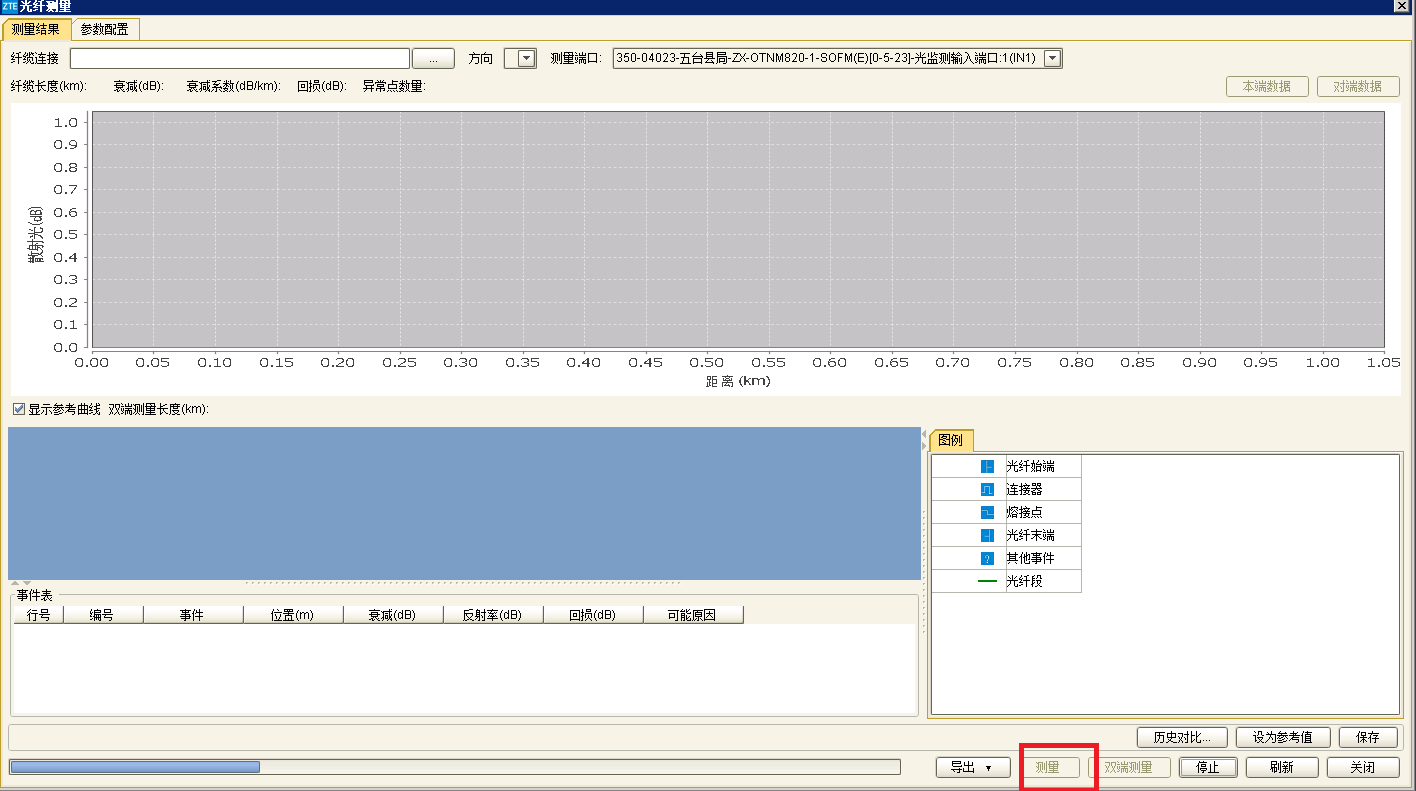
Task: Click the 纤缆连接 input field
Action: [x=240, y=59]
